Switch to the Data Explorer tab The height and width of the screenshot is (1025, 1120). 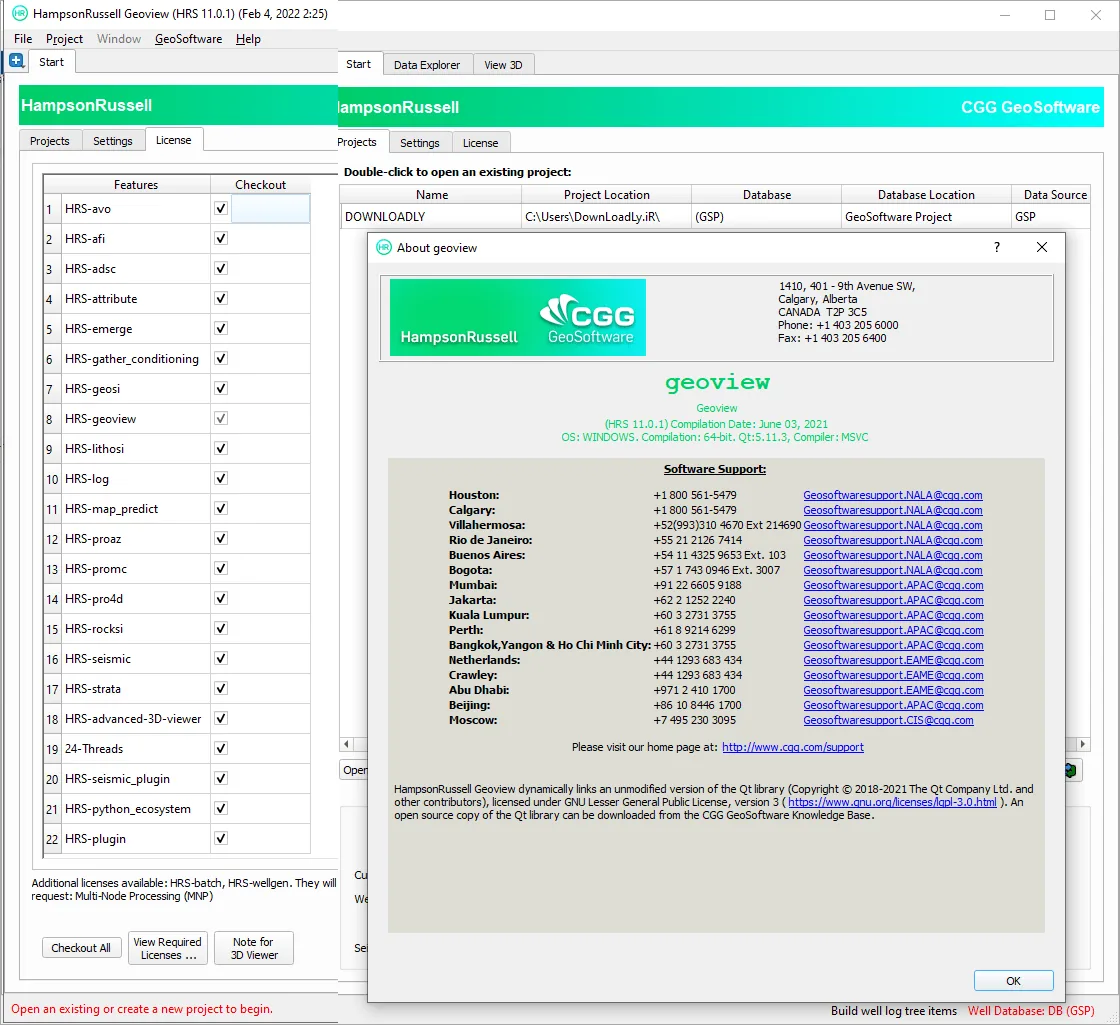coord(427,65)
